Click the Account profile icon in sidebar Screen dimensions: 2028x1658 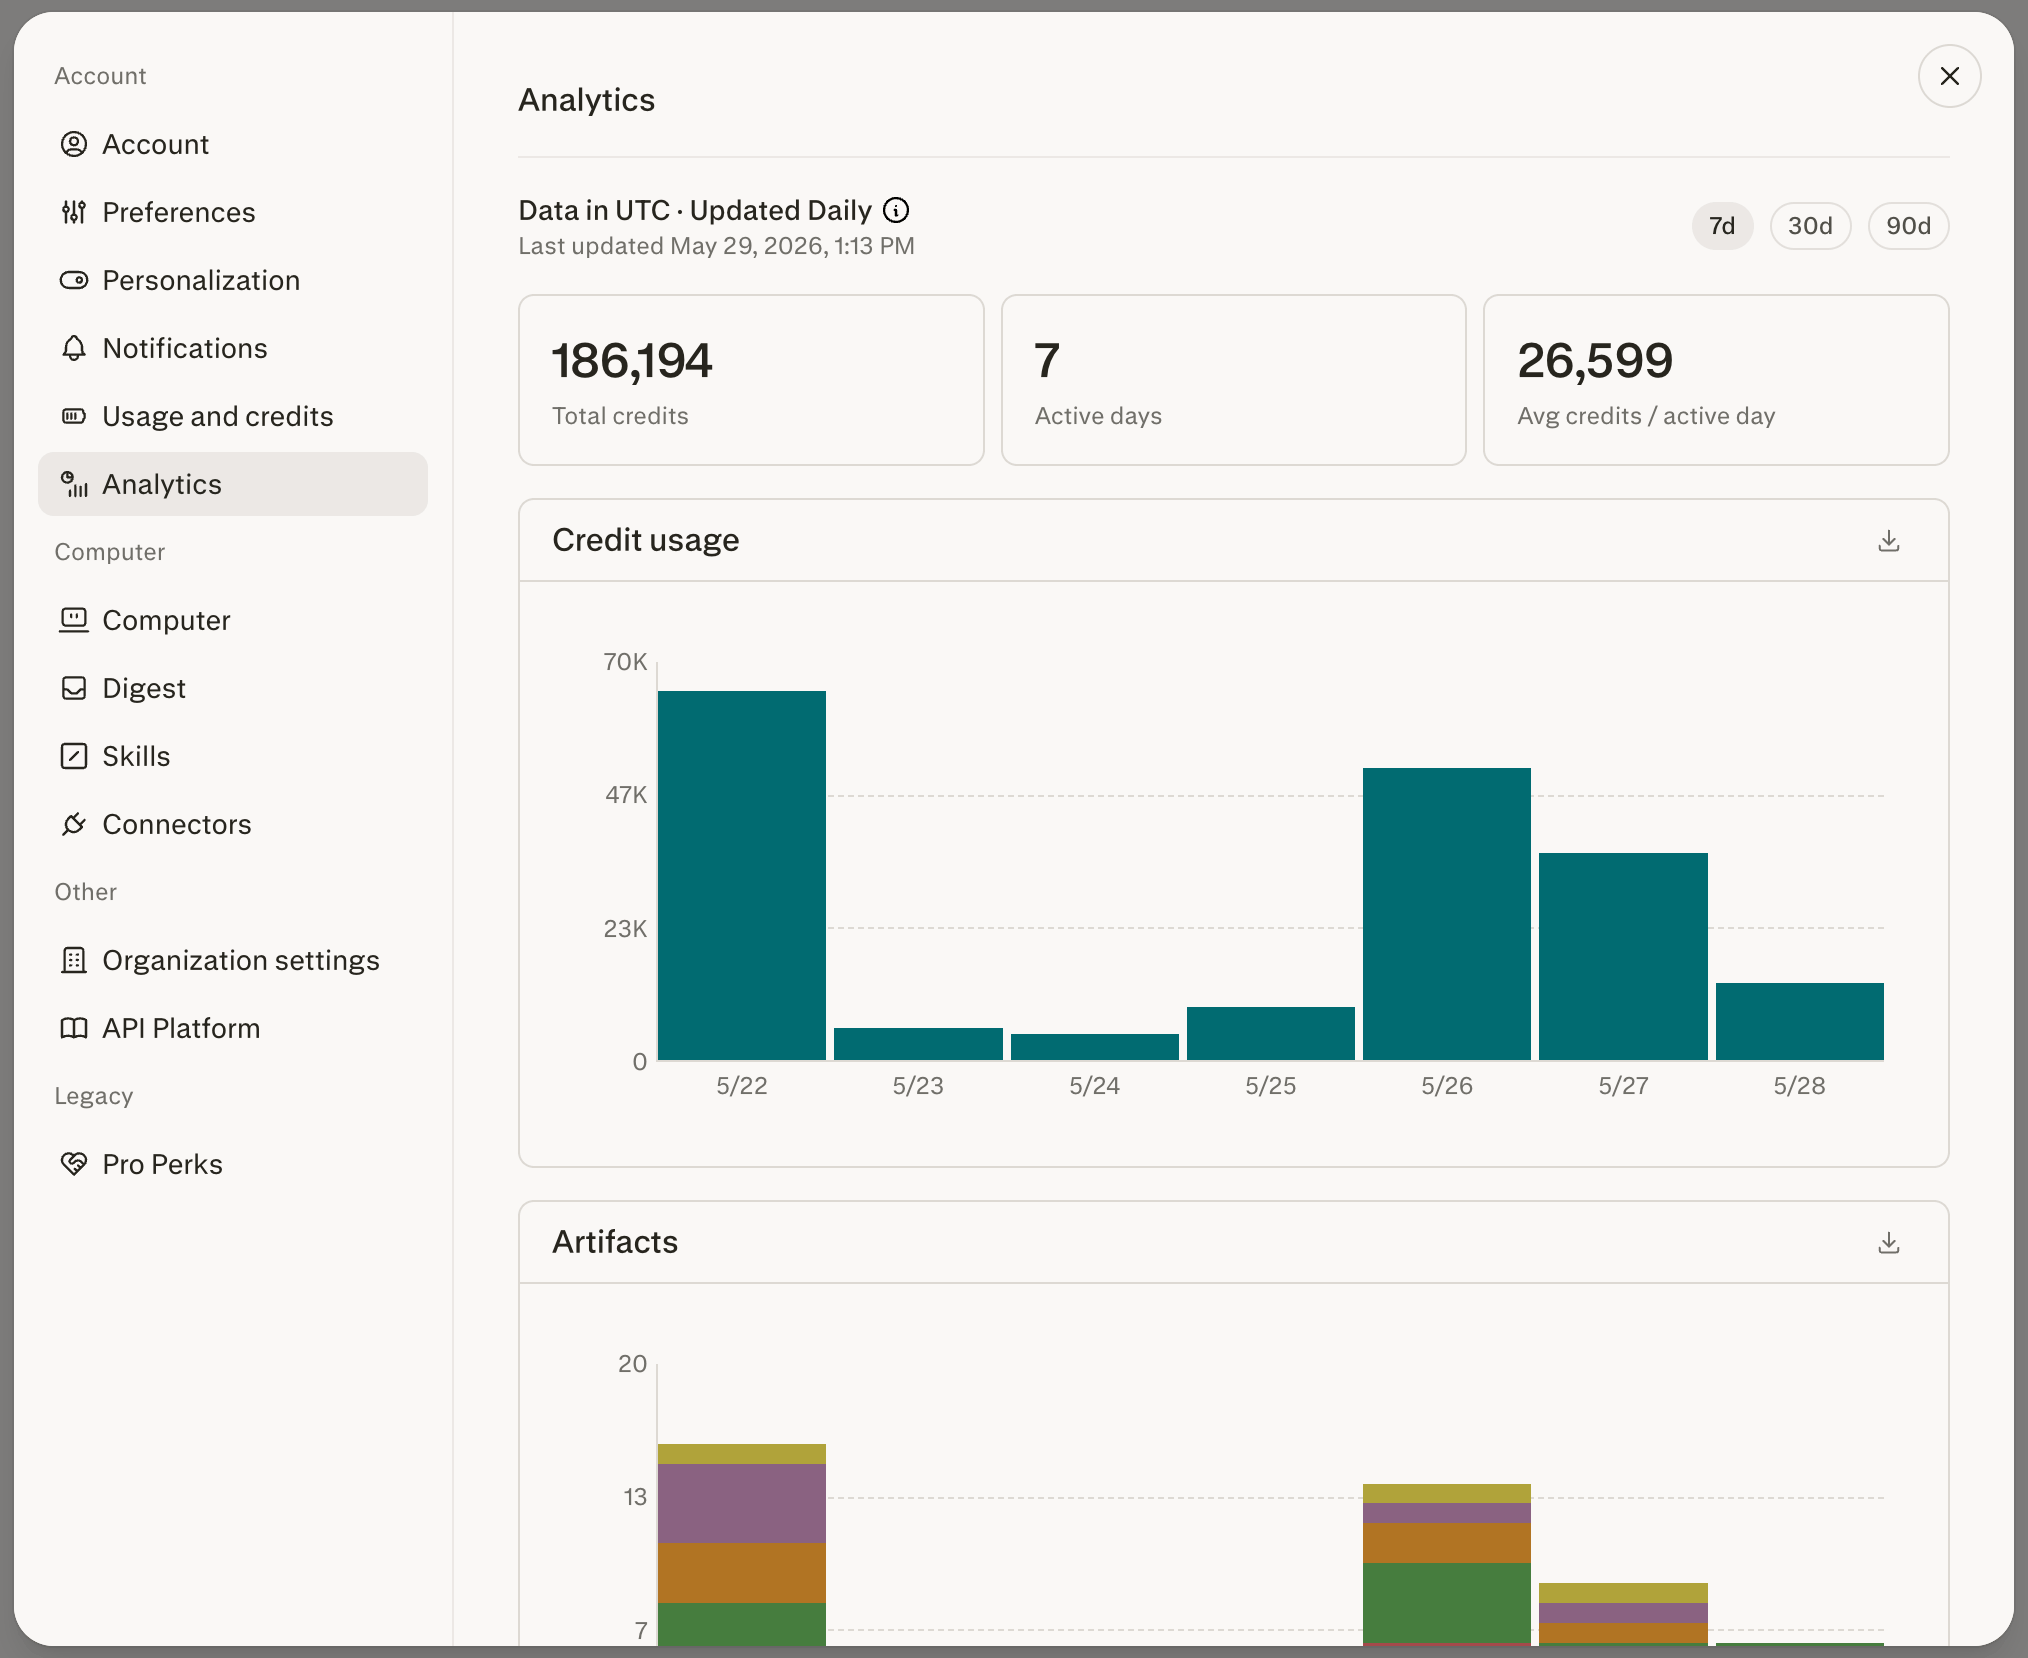click(x=74, y=144)
